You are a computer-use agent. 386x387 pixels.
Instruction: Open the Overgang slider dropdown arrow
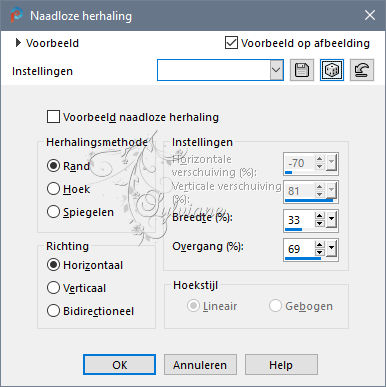[x=331, y=249]
